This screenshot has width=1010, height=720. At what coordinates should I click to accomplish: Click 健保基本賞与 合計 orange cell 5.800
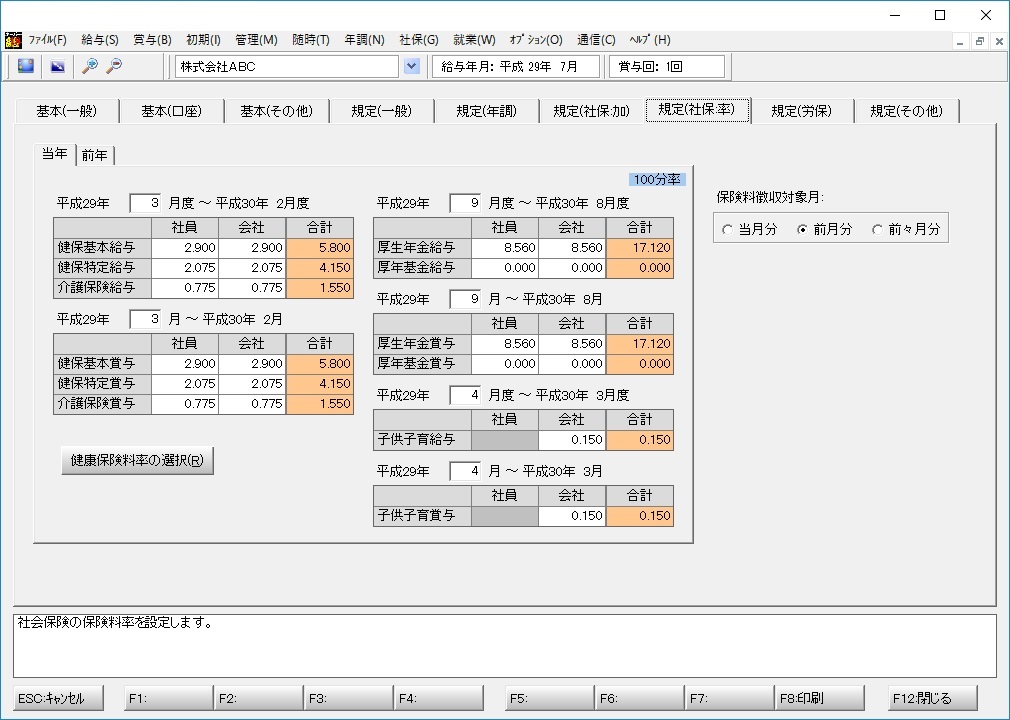point(319,364)
